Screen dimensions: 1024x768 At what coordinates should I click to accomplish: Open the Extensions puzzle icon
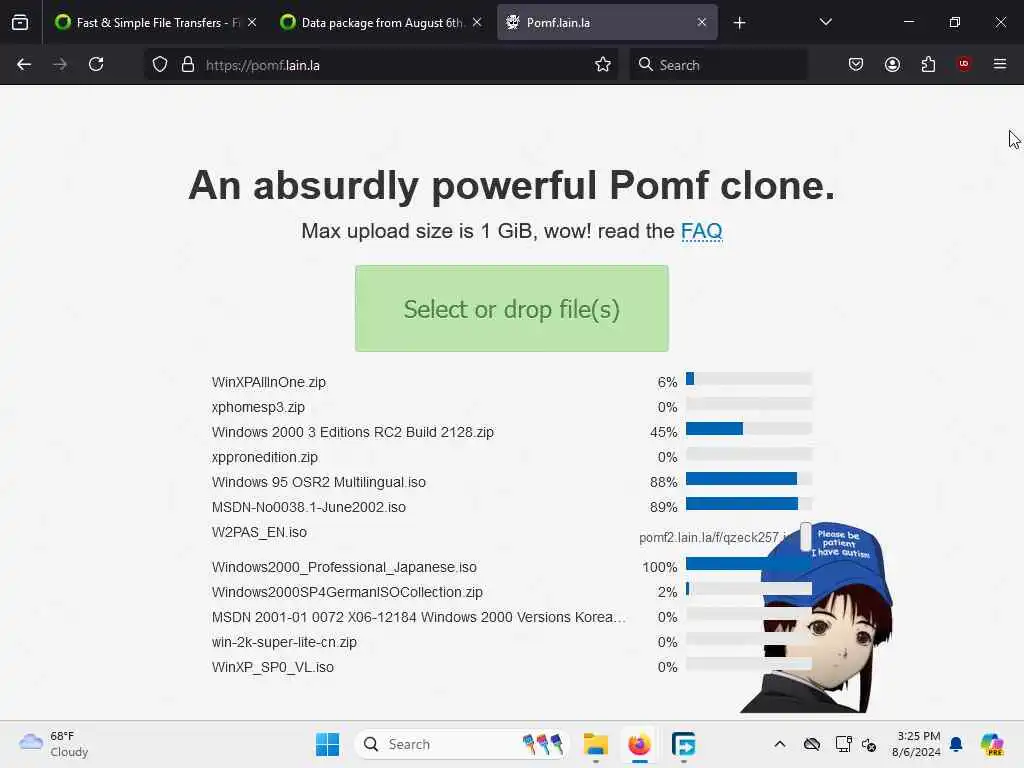(928, 65)
